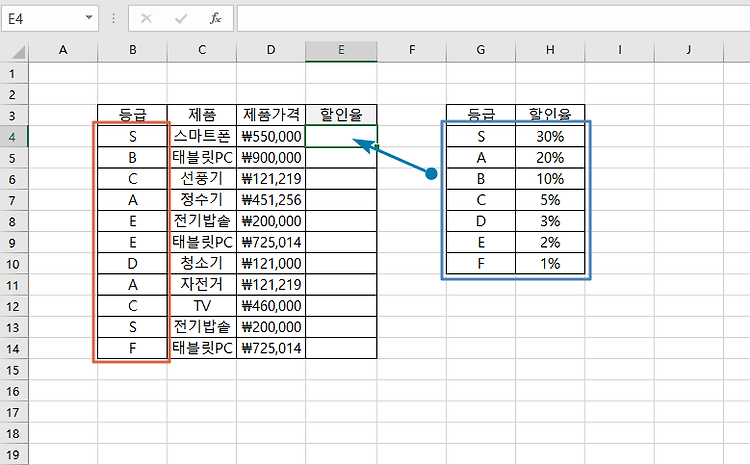Select column C header

(x=202, y=50)
